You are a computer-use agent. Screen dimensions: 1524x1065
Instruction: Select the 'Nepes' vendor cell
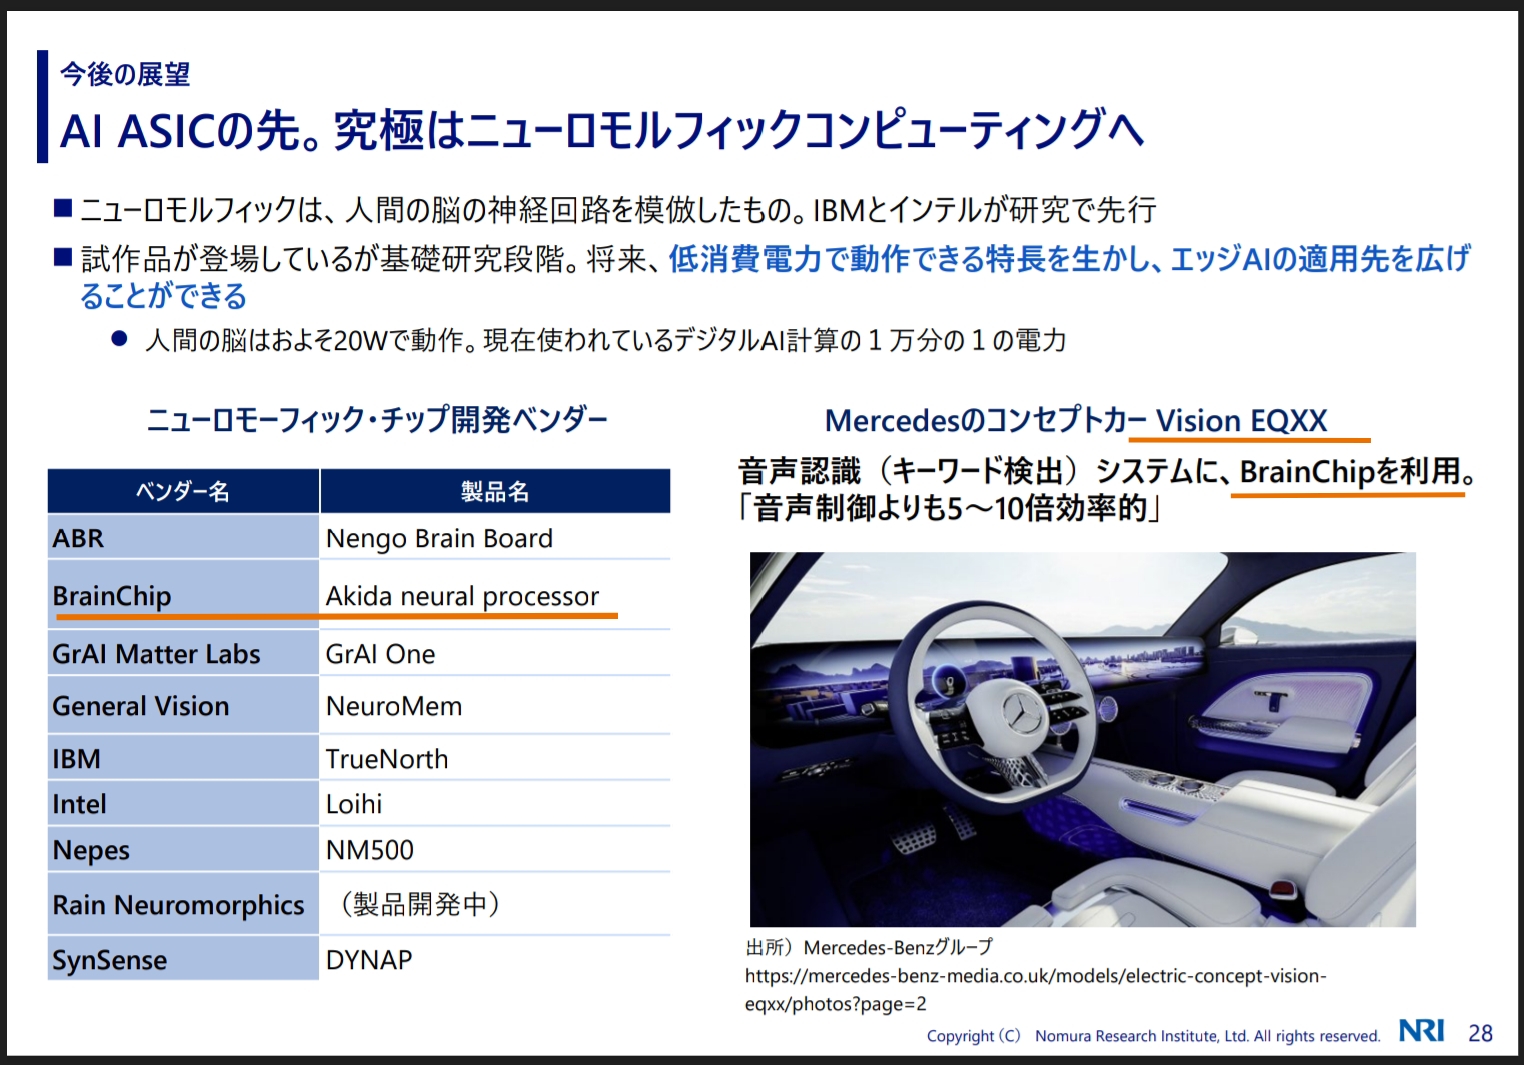click(183, 849)
